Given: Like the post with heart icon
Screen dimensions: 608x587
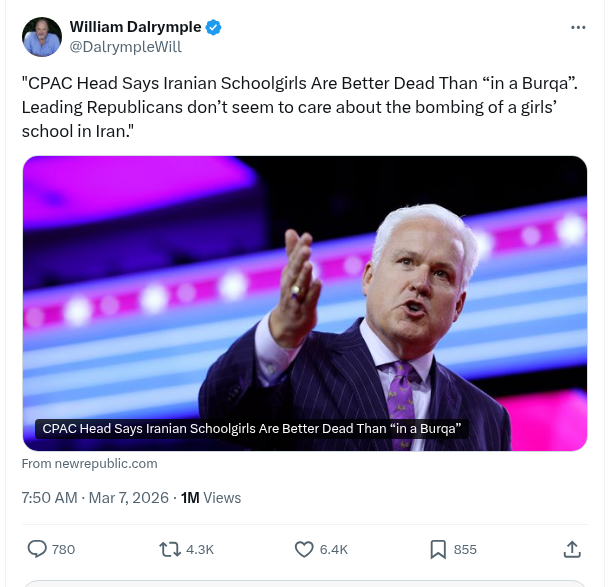Looking at the screenshot, I should pyautogui.click(x=304, y=549).
